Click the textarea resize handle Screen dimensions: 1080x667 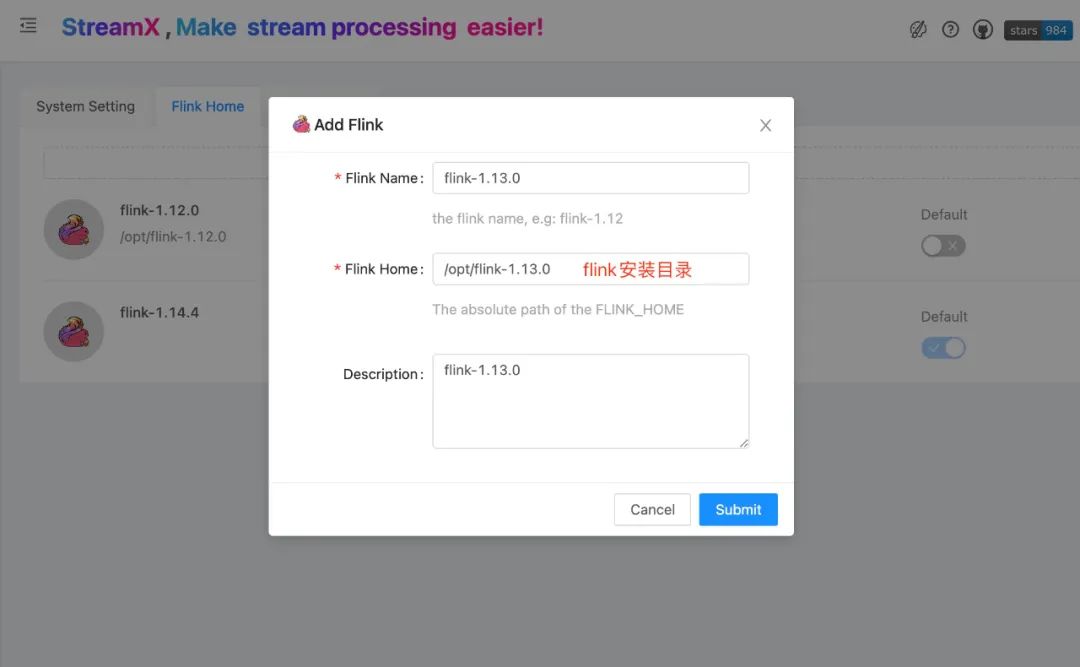point(744,445)
